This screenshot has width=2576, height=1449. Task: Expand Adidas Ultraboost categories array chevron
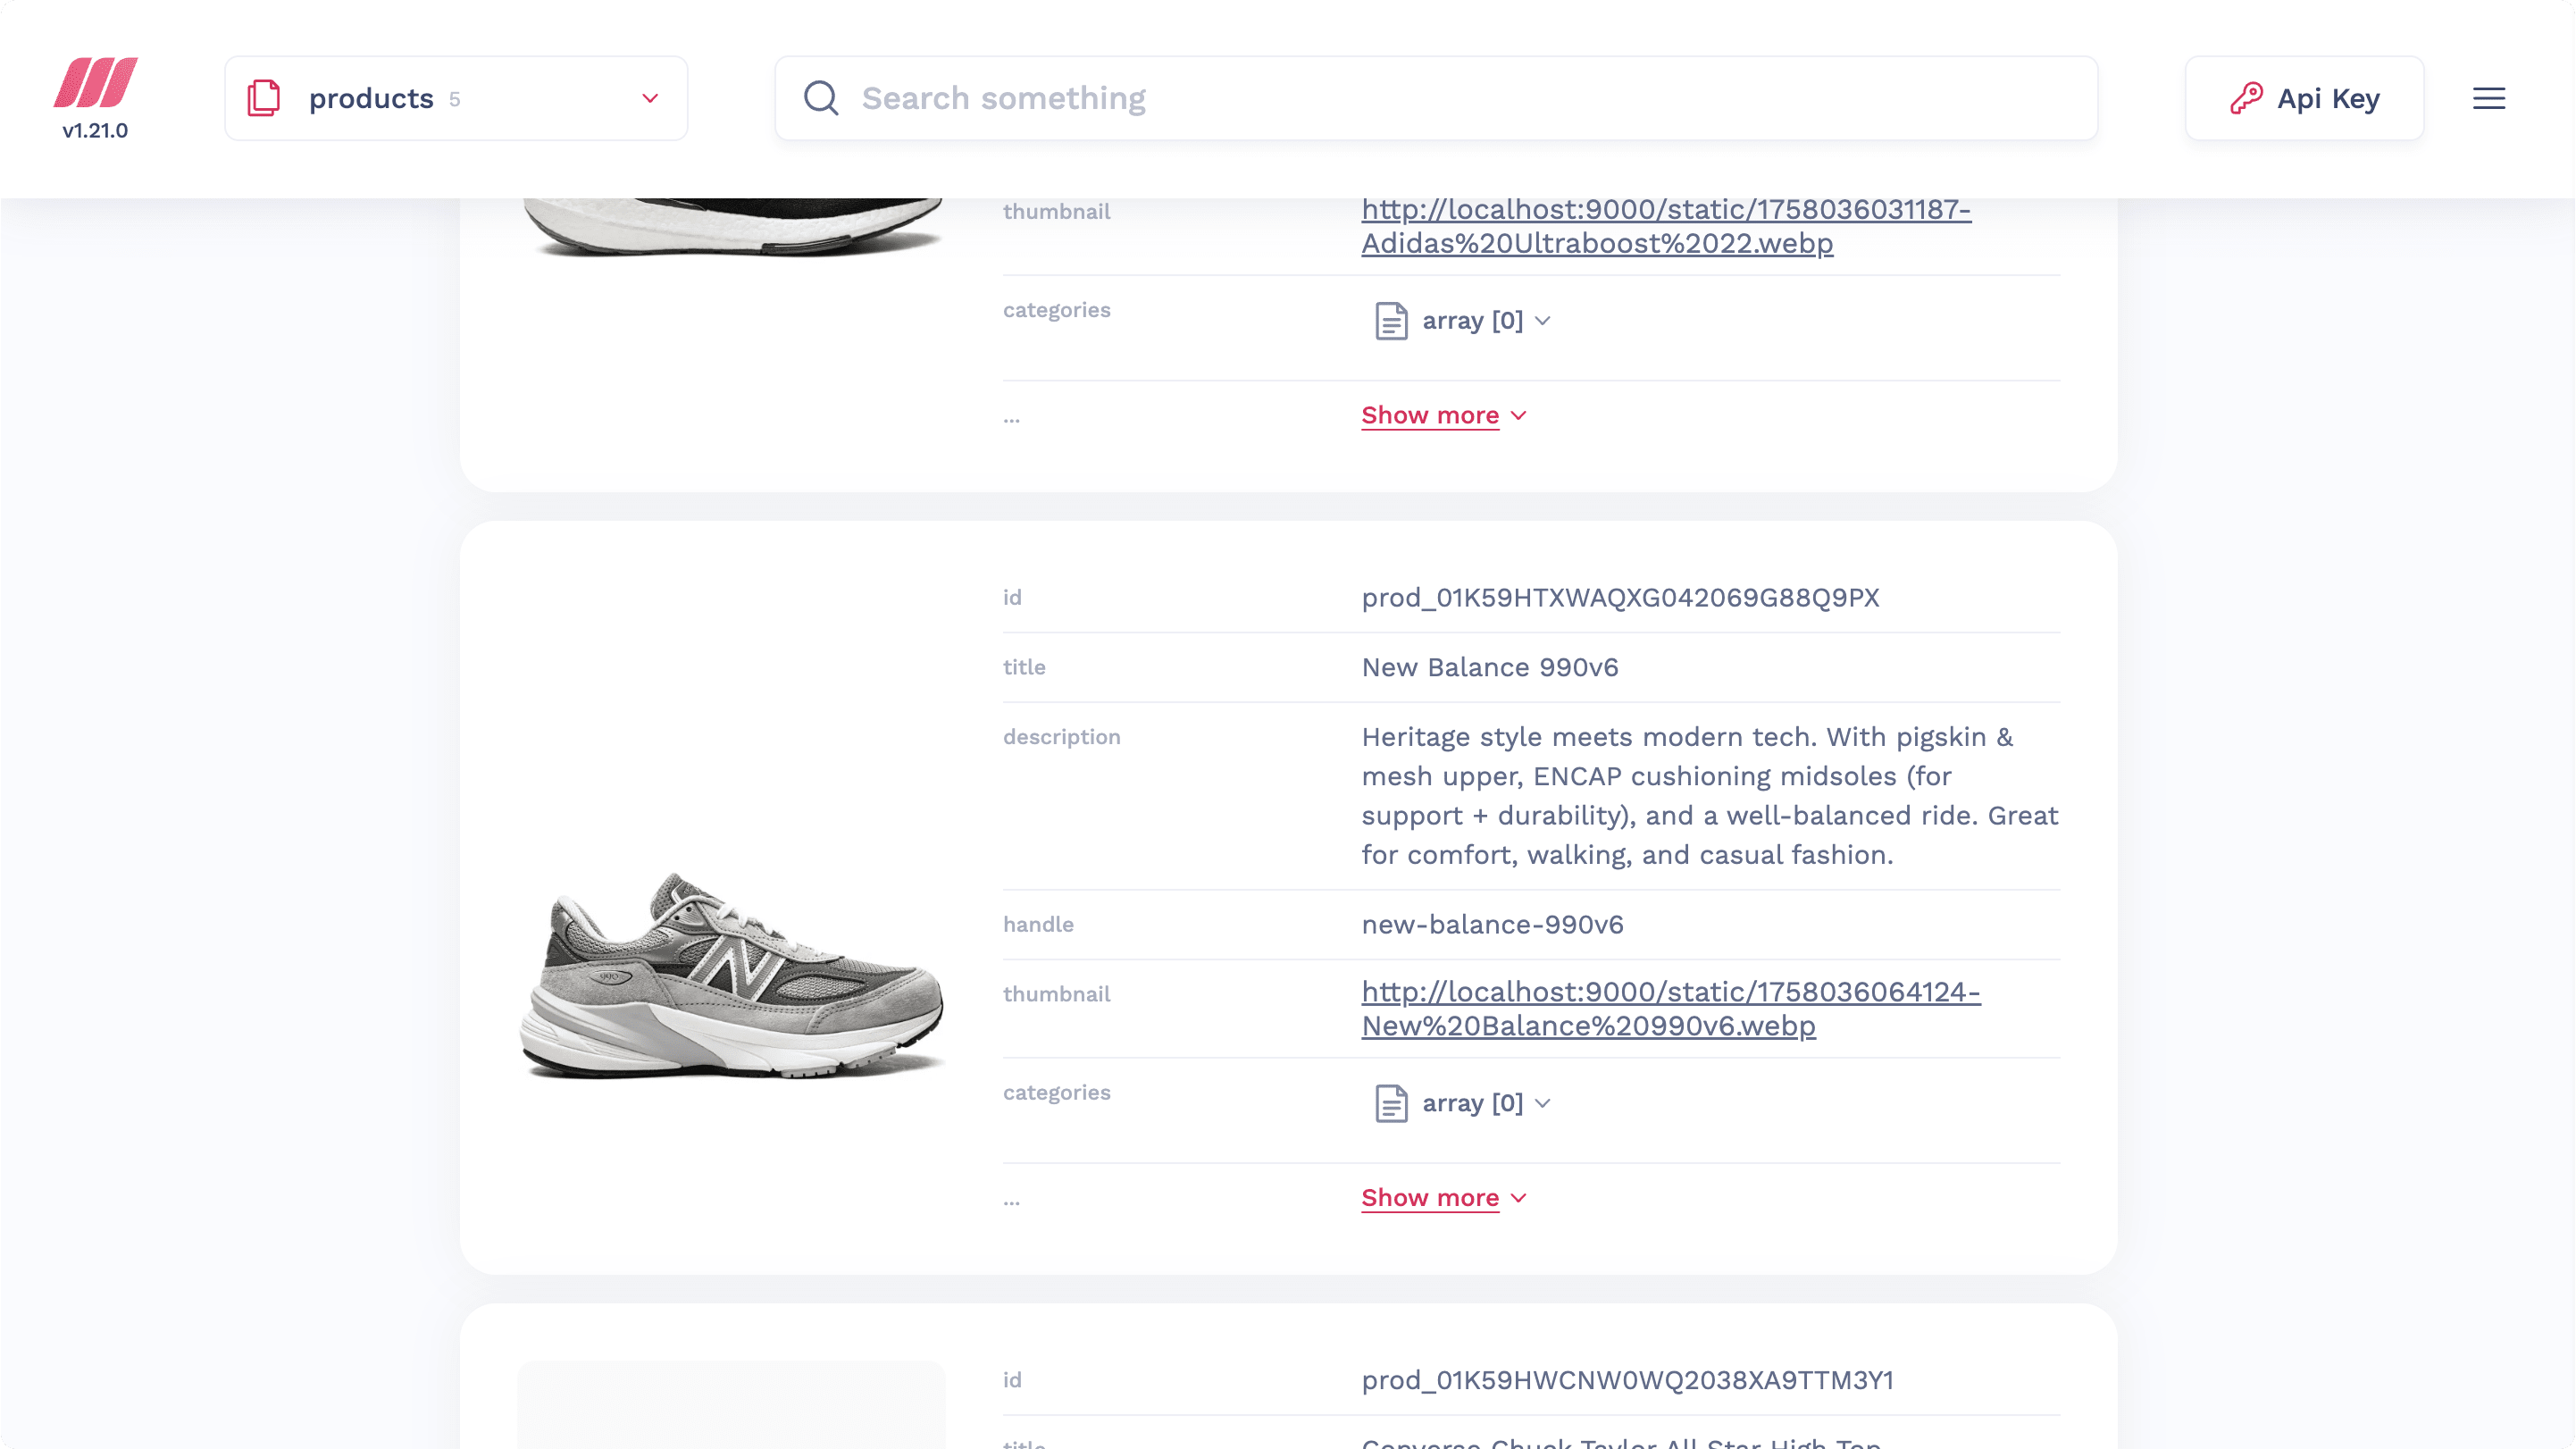click(x=1543, y=321)
